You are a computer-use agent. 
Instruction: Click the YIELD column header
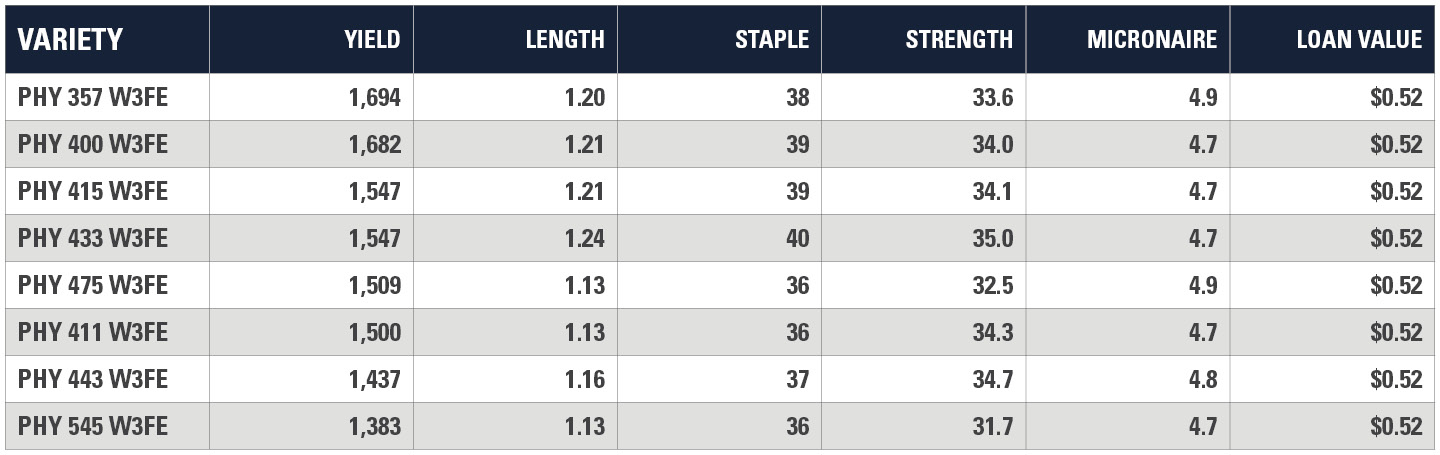[x=372, y=40]
